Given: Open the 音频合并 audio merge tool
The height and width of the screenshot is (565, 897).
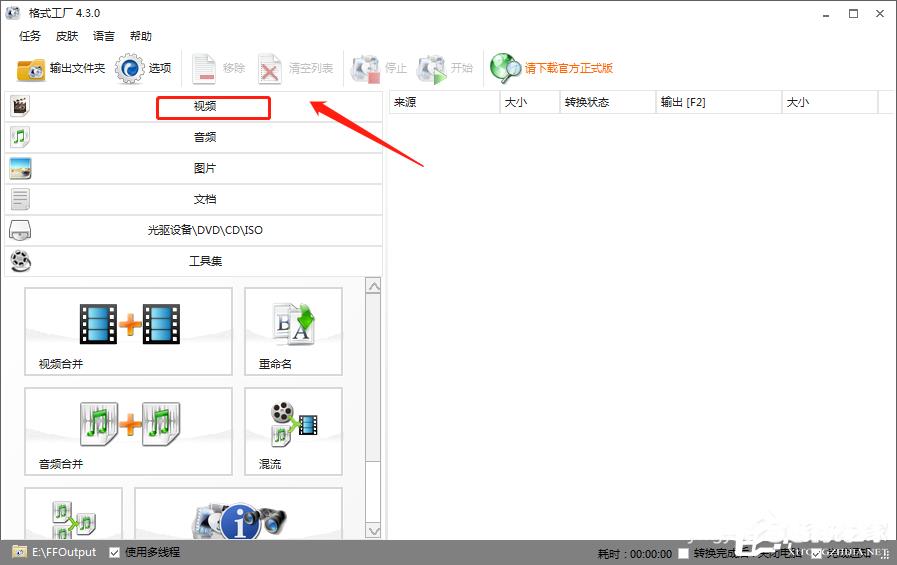Looking at the screenshot, I should point(128,431).
